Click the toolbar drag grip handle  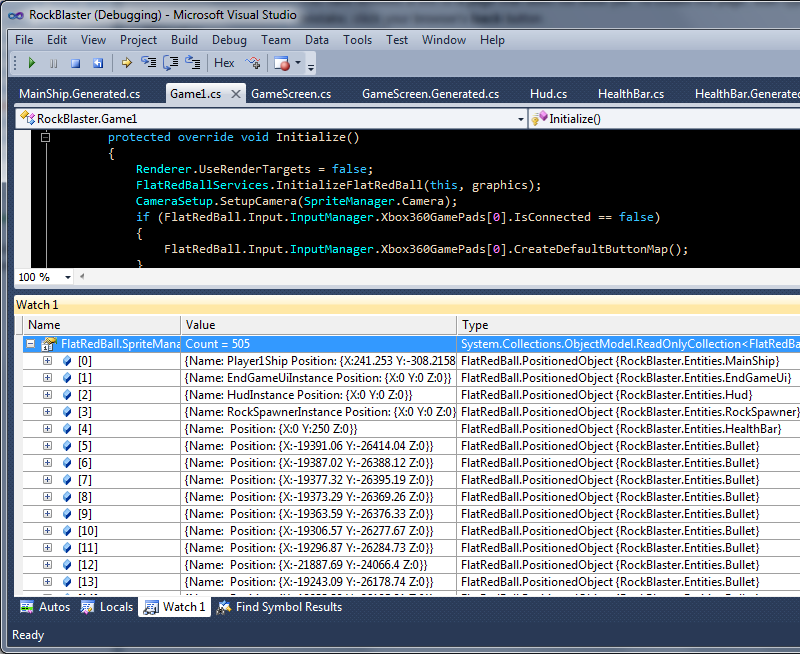(15, 63)
